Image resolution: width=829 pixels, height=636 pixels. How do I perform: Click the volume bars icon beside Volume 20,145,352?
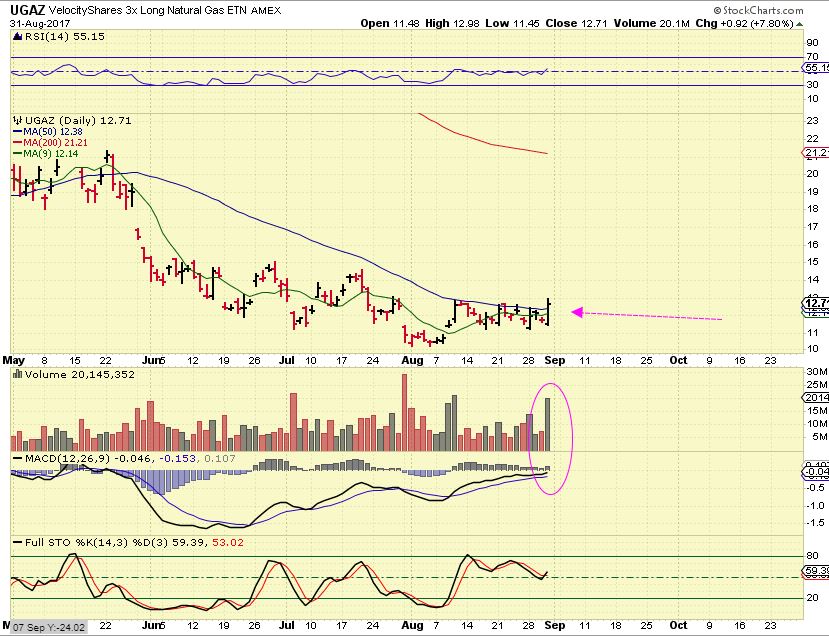tap(17, 374)
